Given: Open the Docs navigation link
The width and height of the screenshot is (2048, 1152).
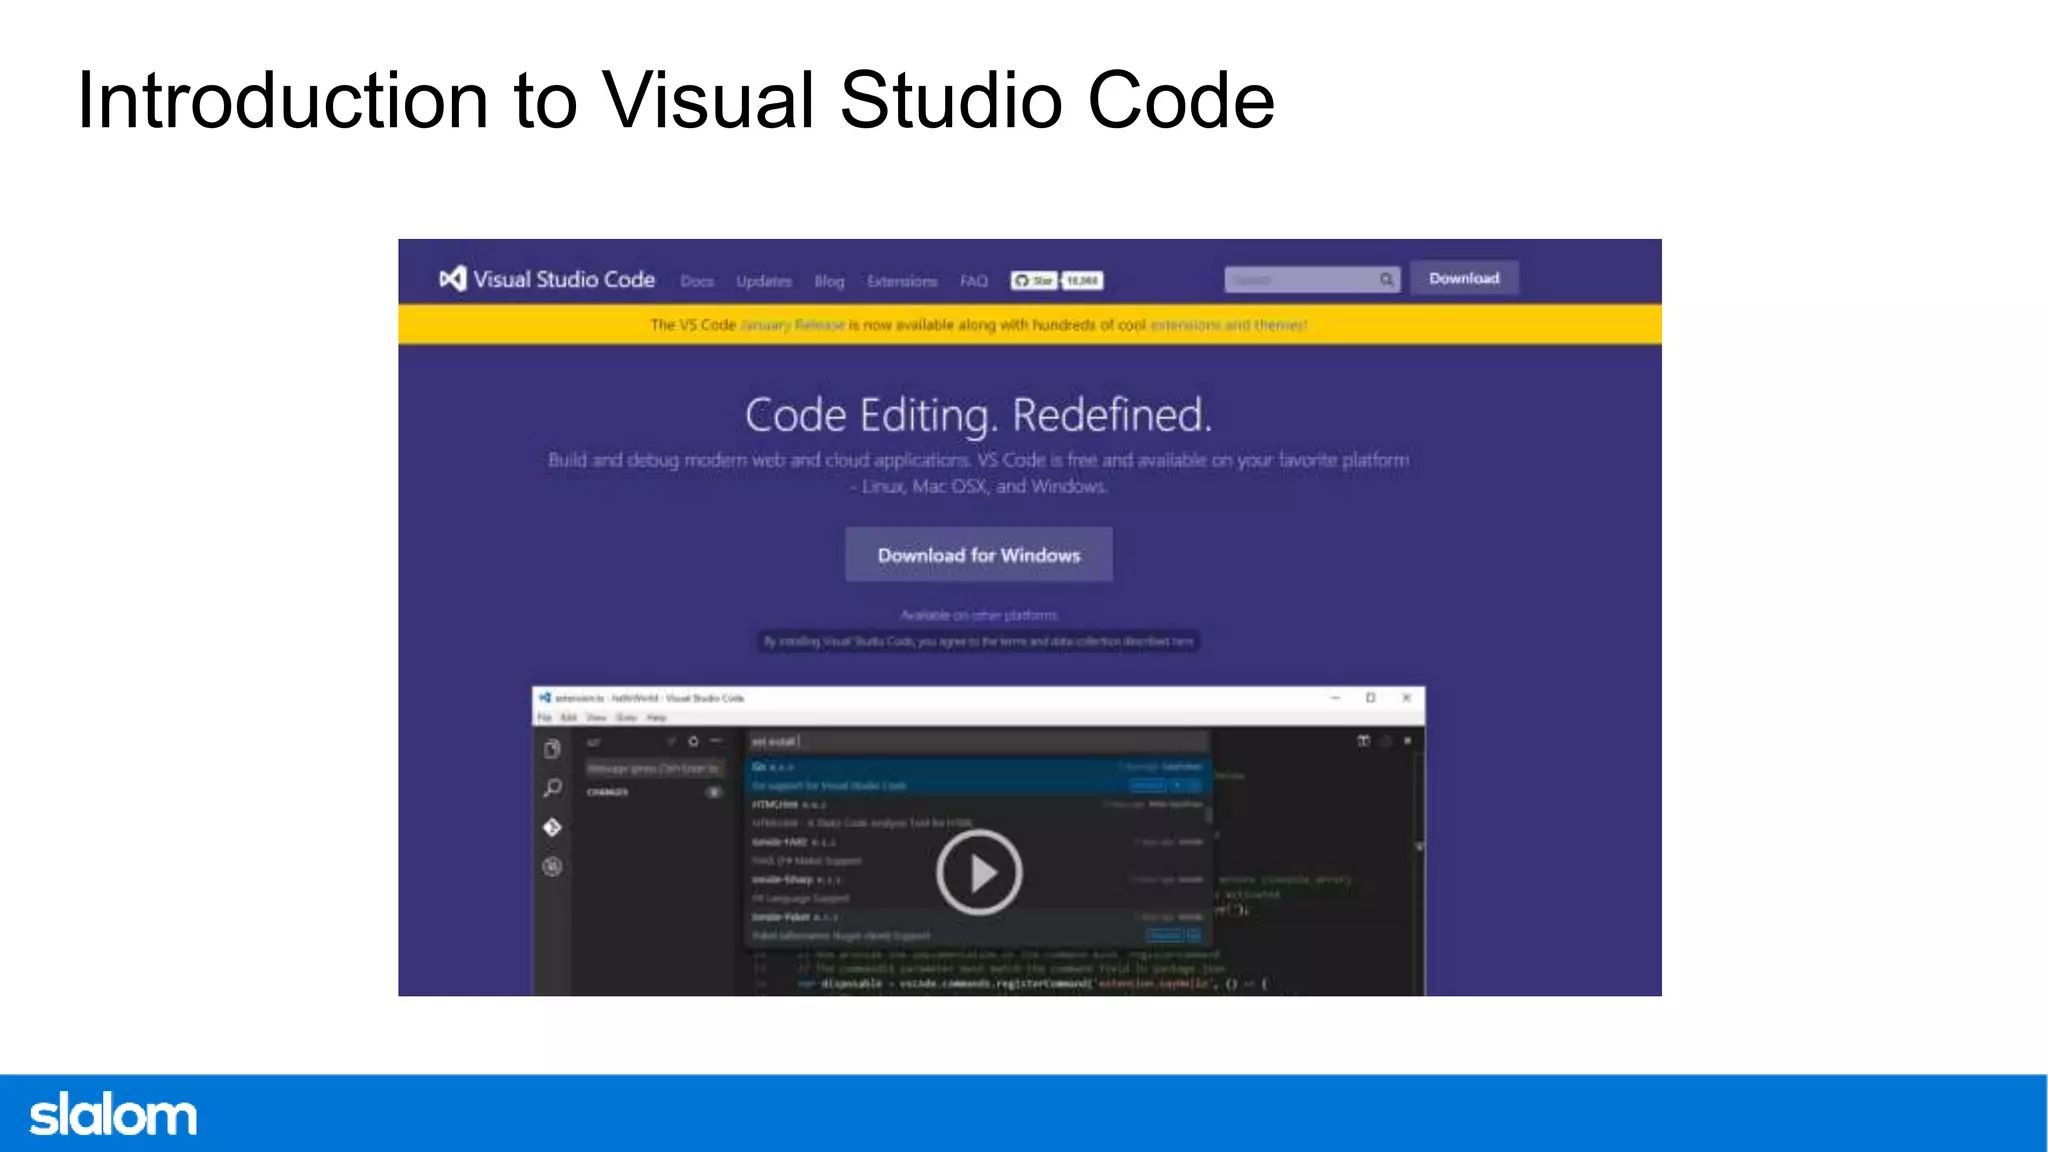Looking at the screenshot, I should coord(697,281).
